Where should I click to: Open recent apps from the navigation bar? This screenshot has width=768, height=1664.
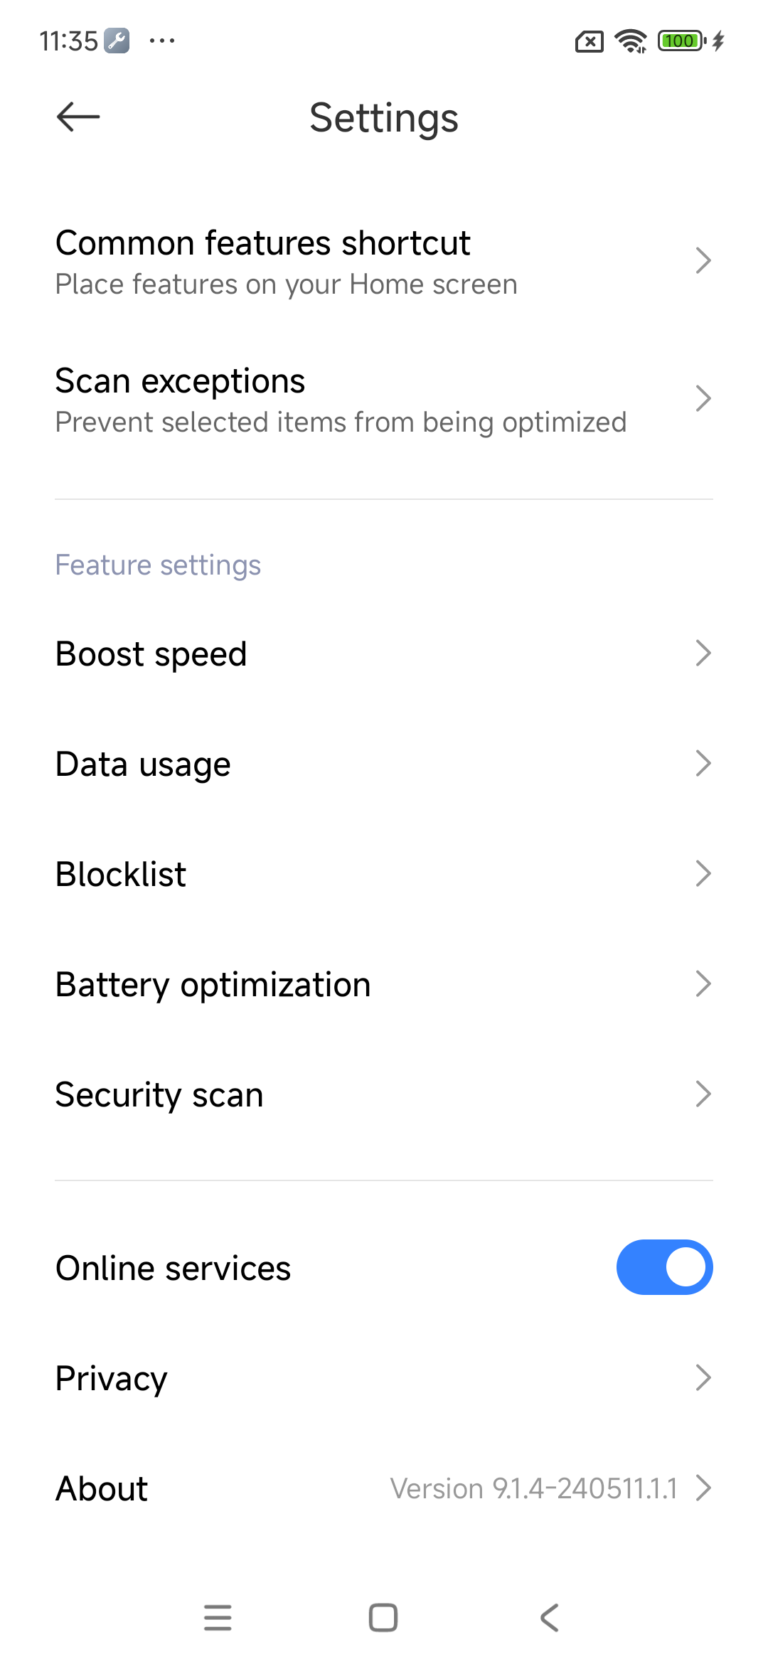[x=218, y=1616]
